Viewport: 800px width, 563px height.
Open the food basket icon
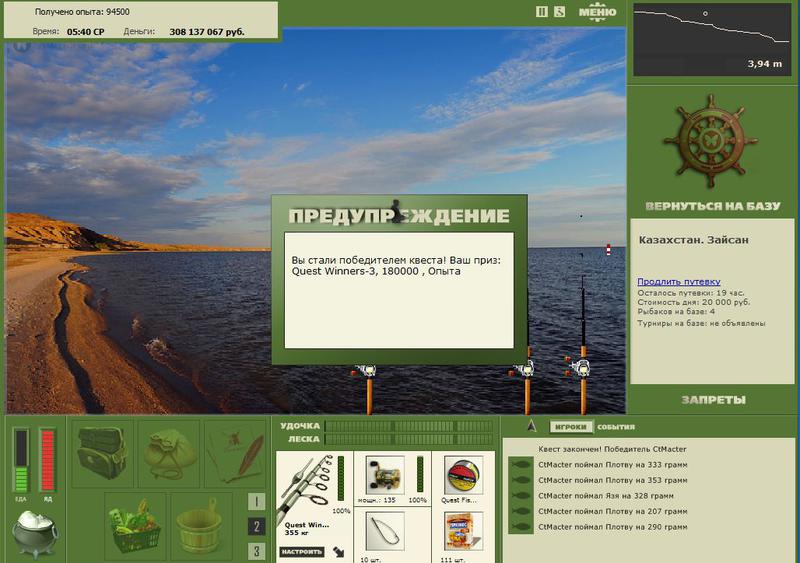point(135,526)
